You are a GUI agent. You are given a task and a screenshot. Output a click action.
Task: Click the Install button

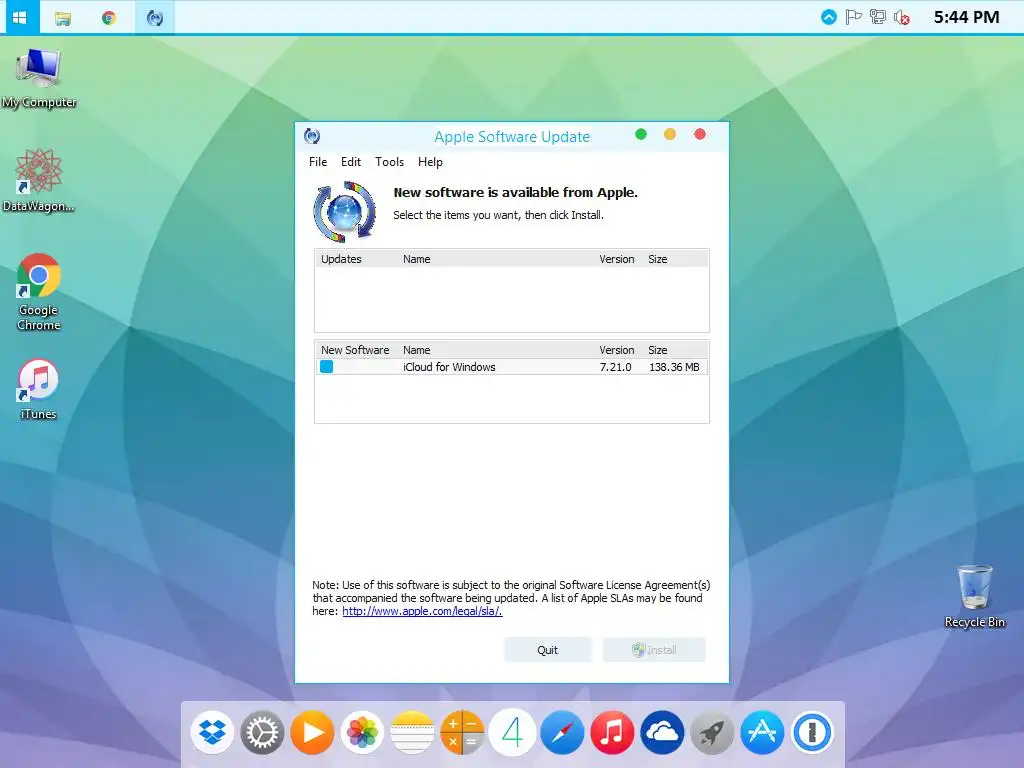(x=654, y=650)
